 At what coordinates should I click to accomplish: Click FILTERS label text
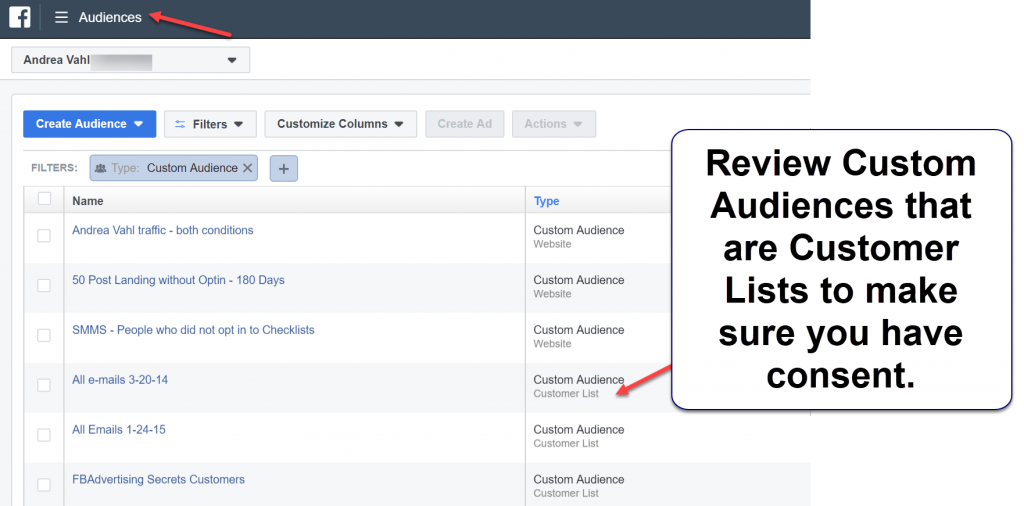click(x=55, y=168)
